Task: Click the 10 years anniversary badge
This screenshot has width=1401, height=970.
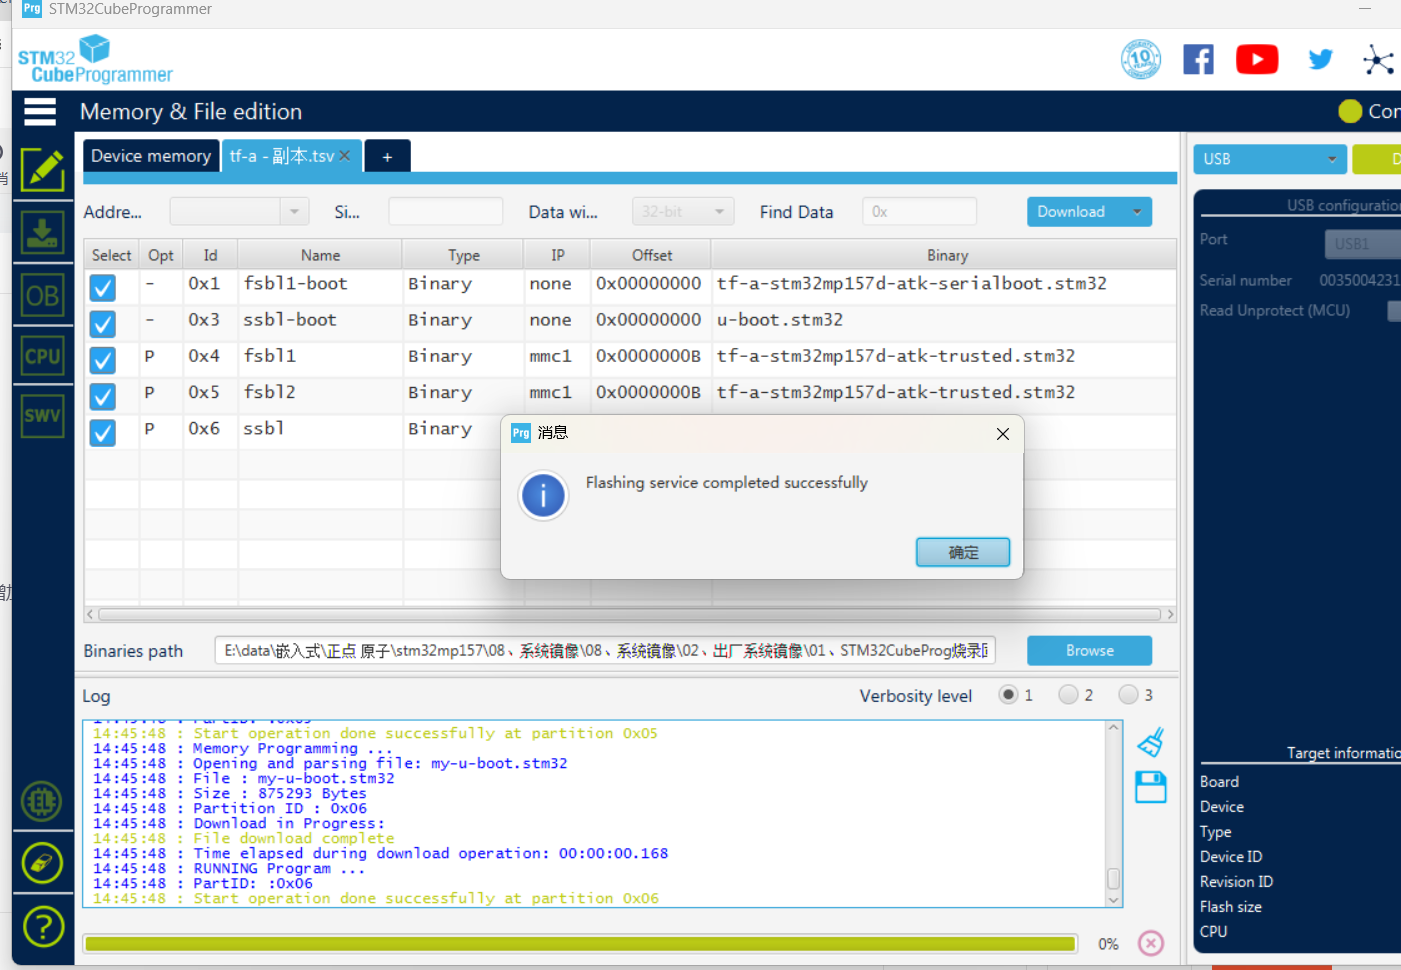Action: [x=1141, y=59]
